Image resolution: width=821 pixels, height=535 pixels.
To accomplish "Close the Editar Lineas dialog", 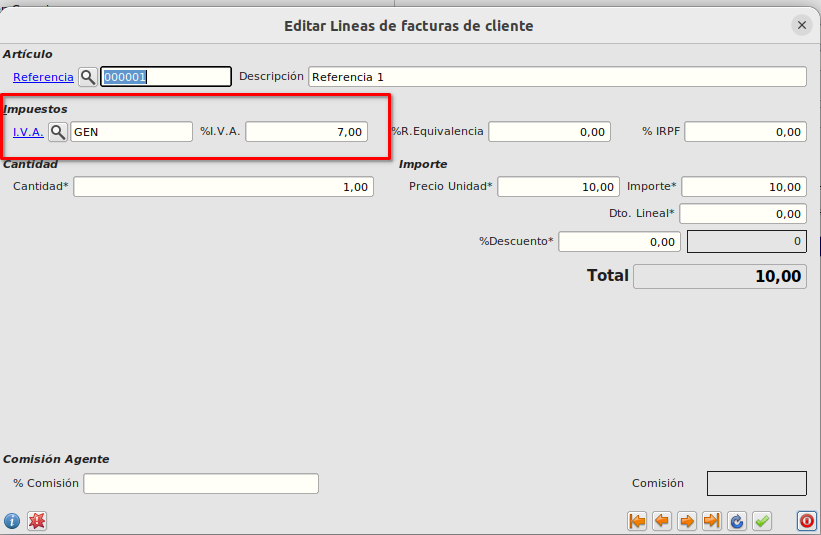I will [802, 25].
